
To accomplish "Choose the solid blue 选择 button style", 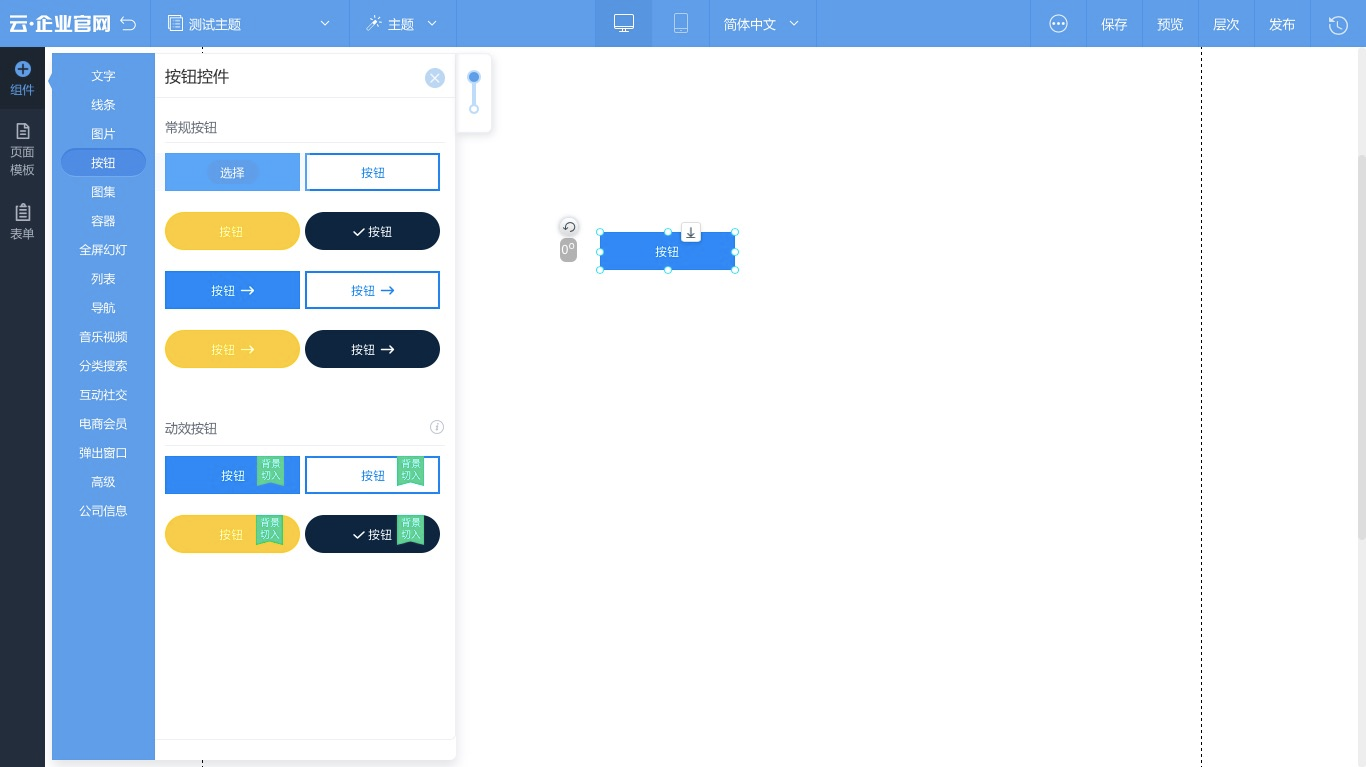I will click(x=232, y=172).
